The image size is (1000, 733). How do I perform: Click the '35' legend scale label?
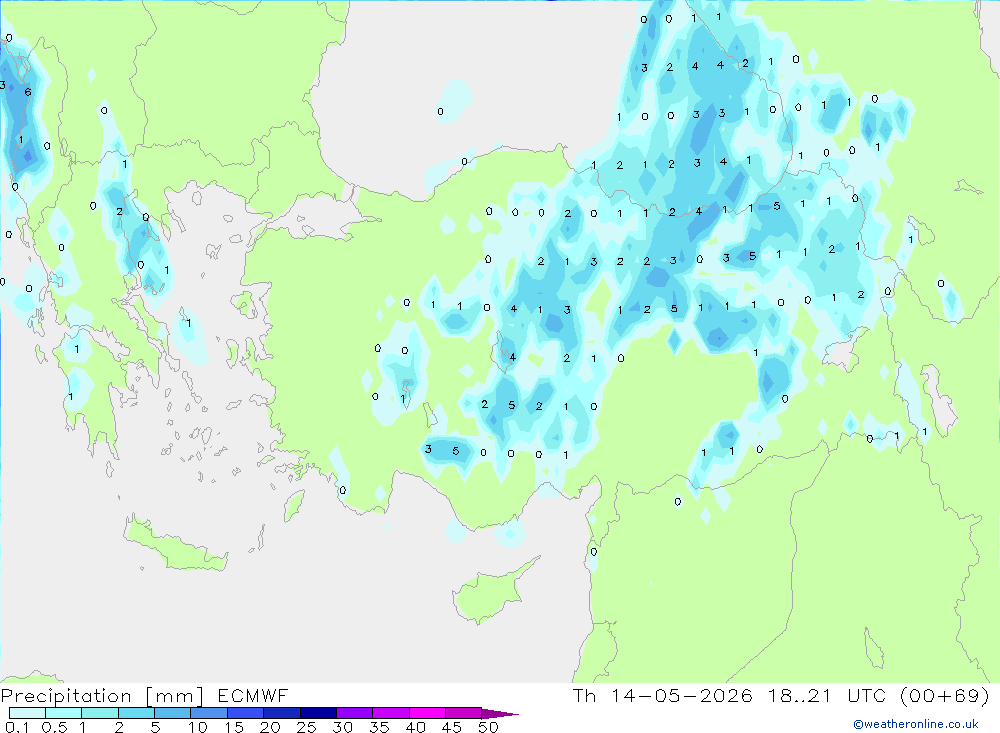pos(379,727)
